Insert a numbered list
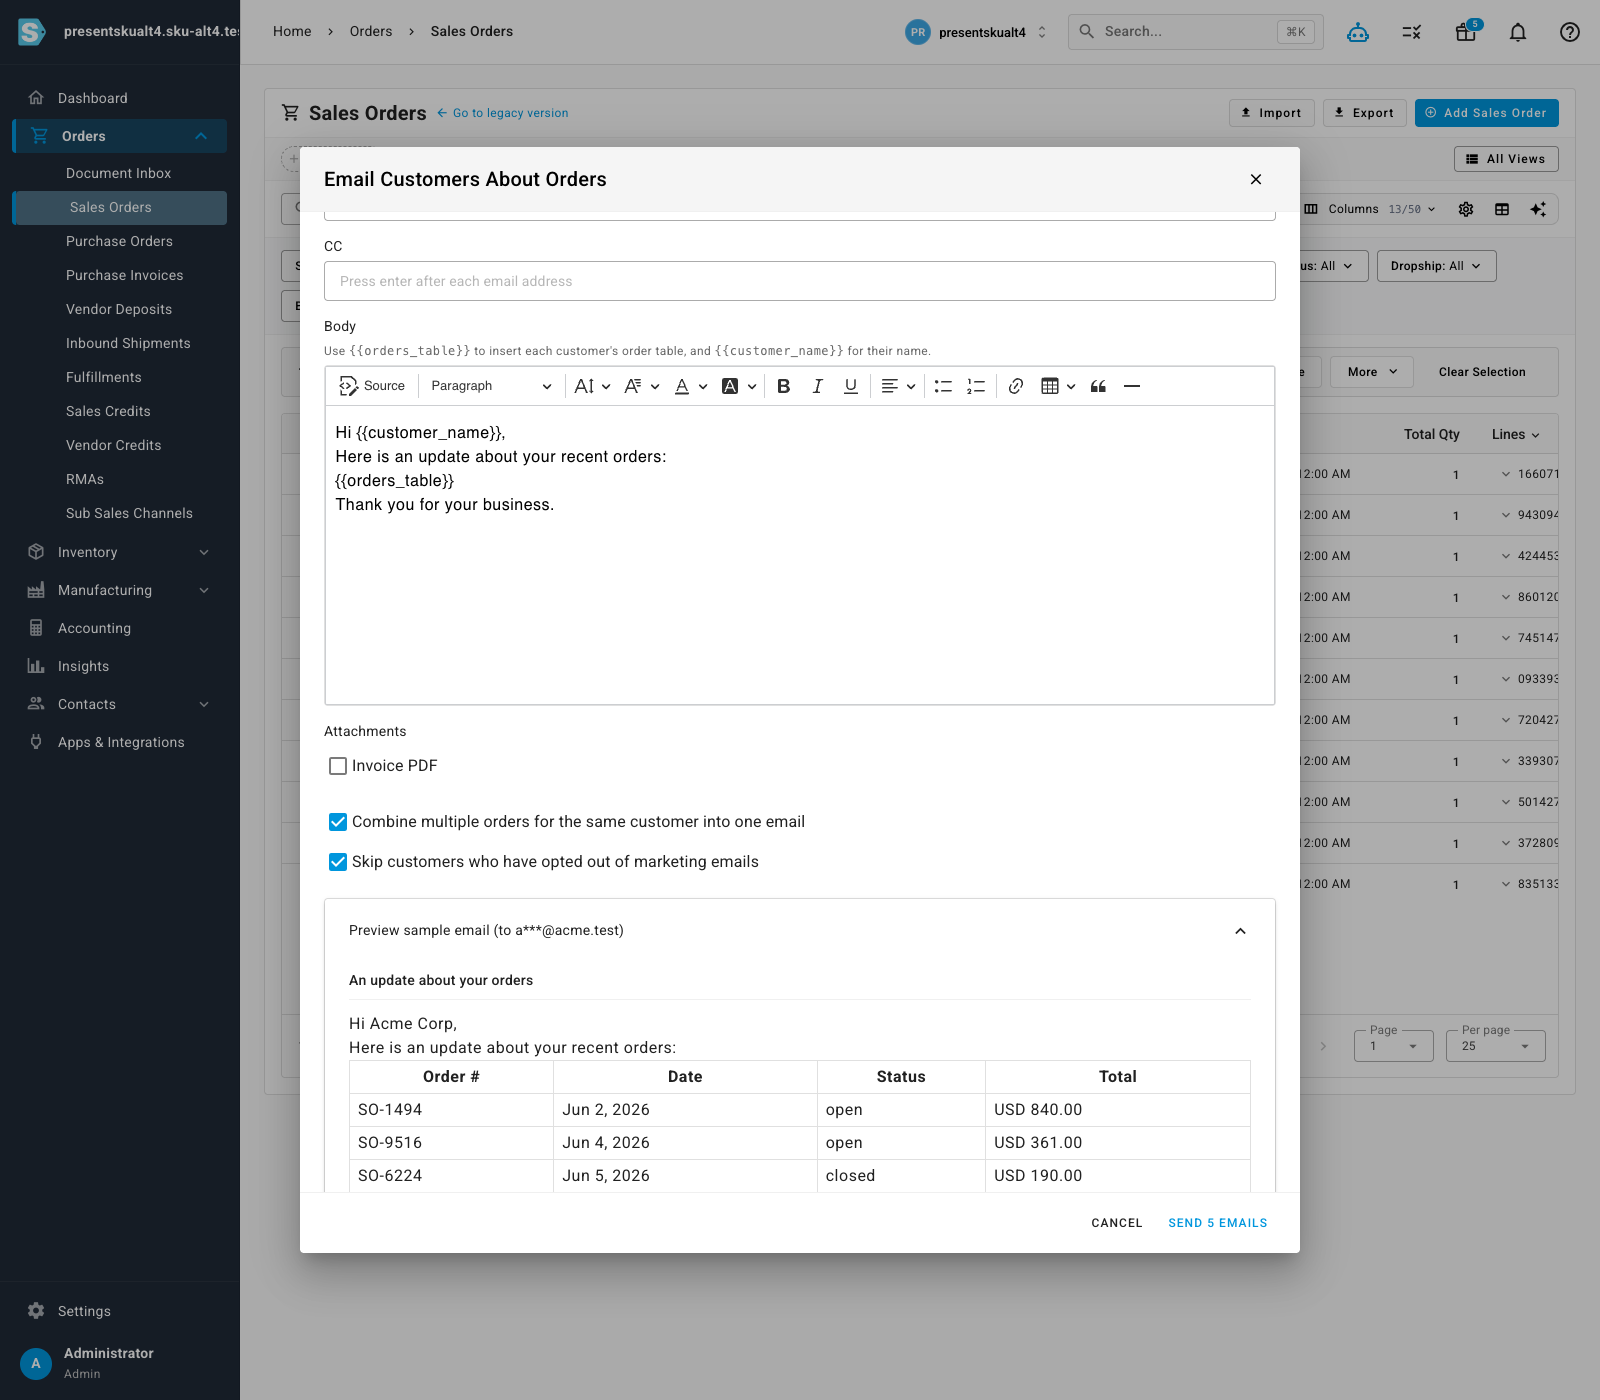 pyautogui.click(x=976, y=386)
